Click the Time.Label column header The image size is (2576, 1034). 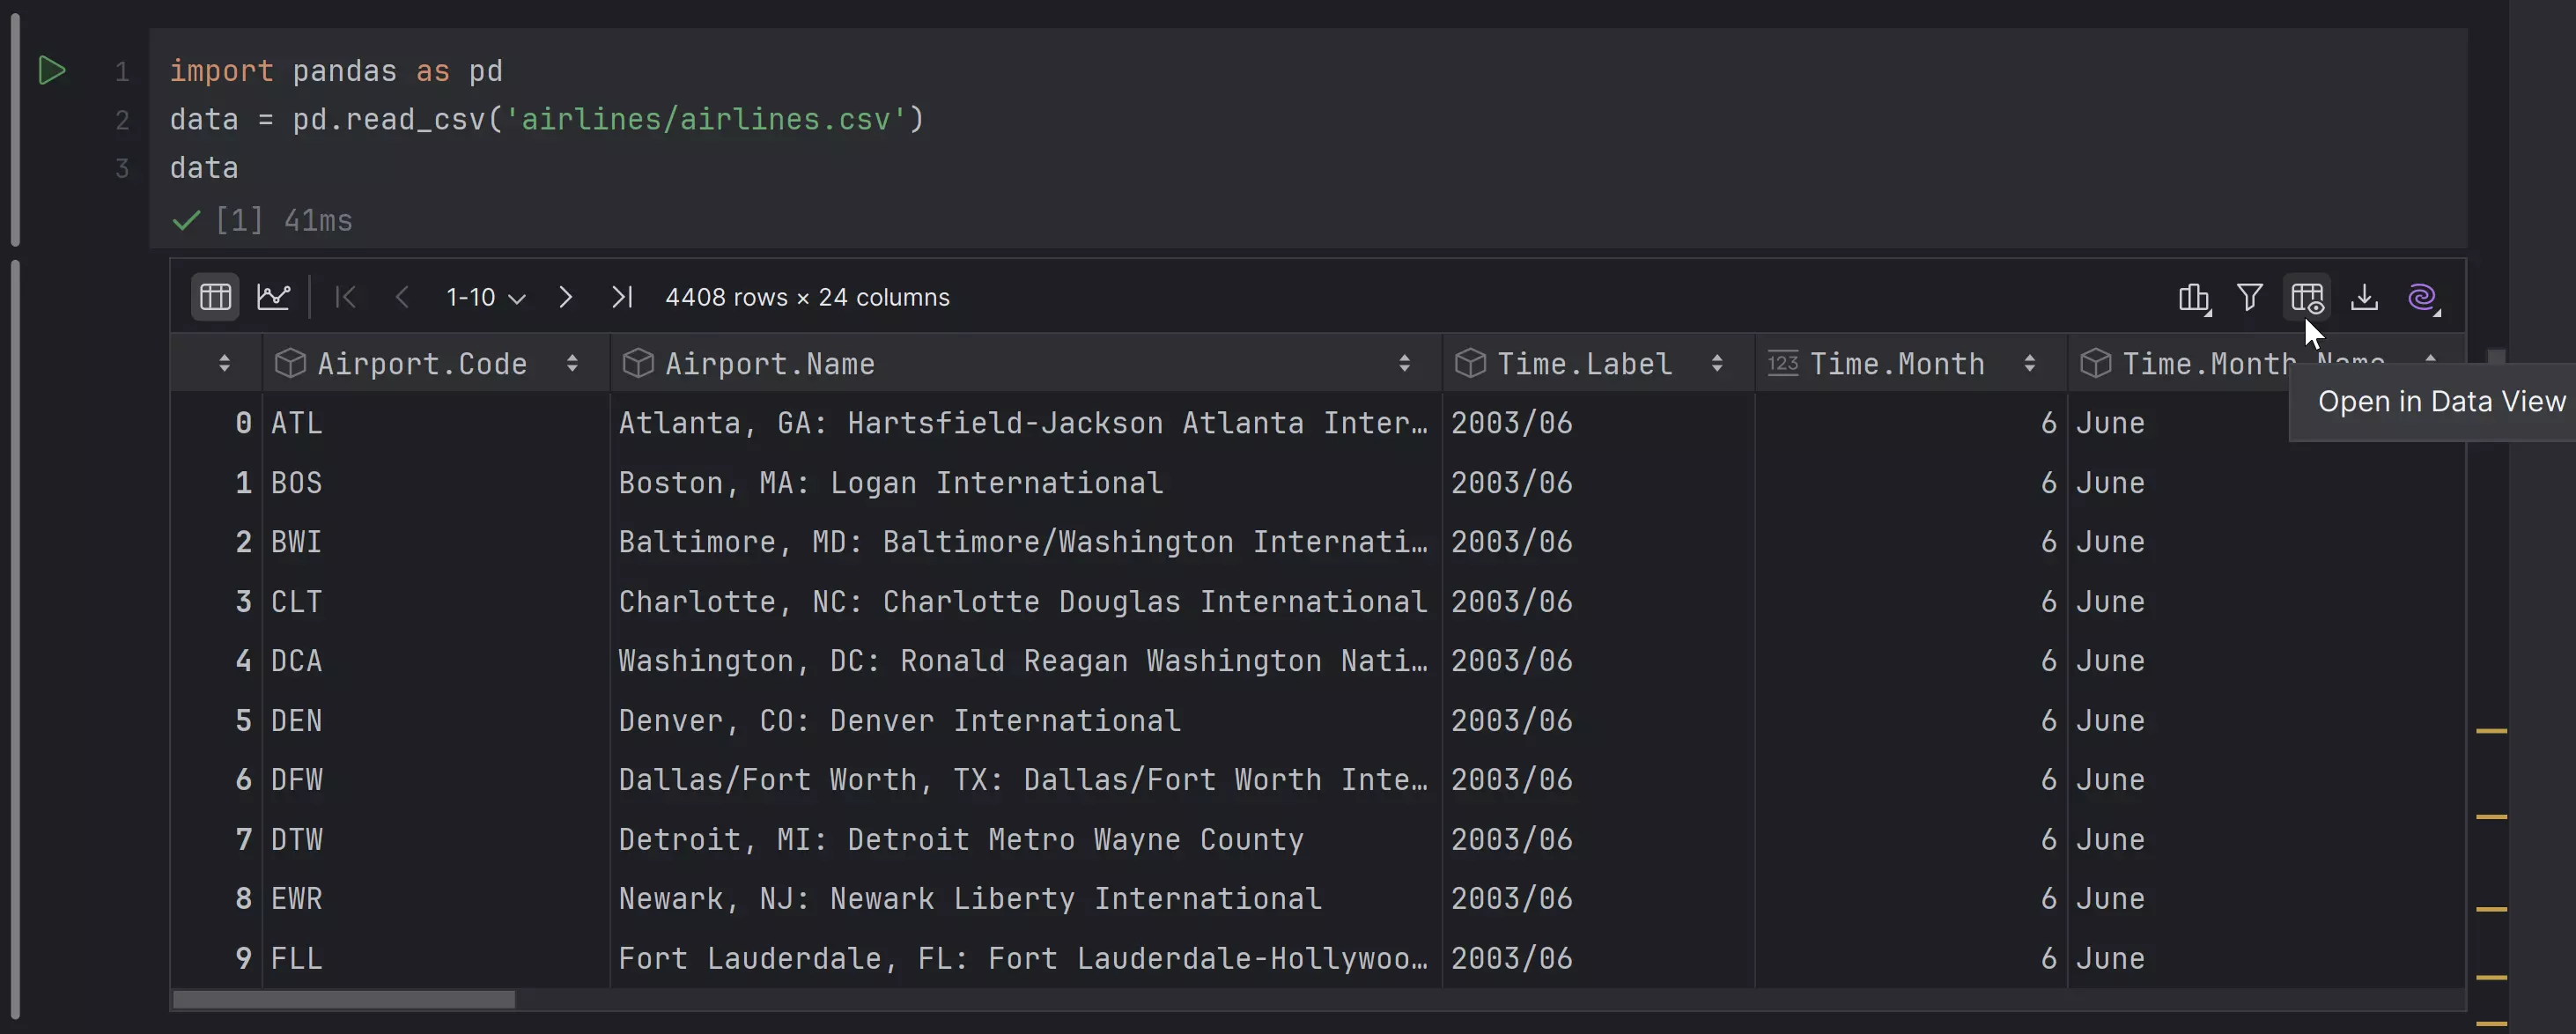1584,363
